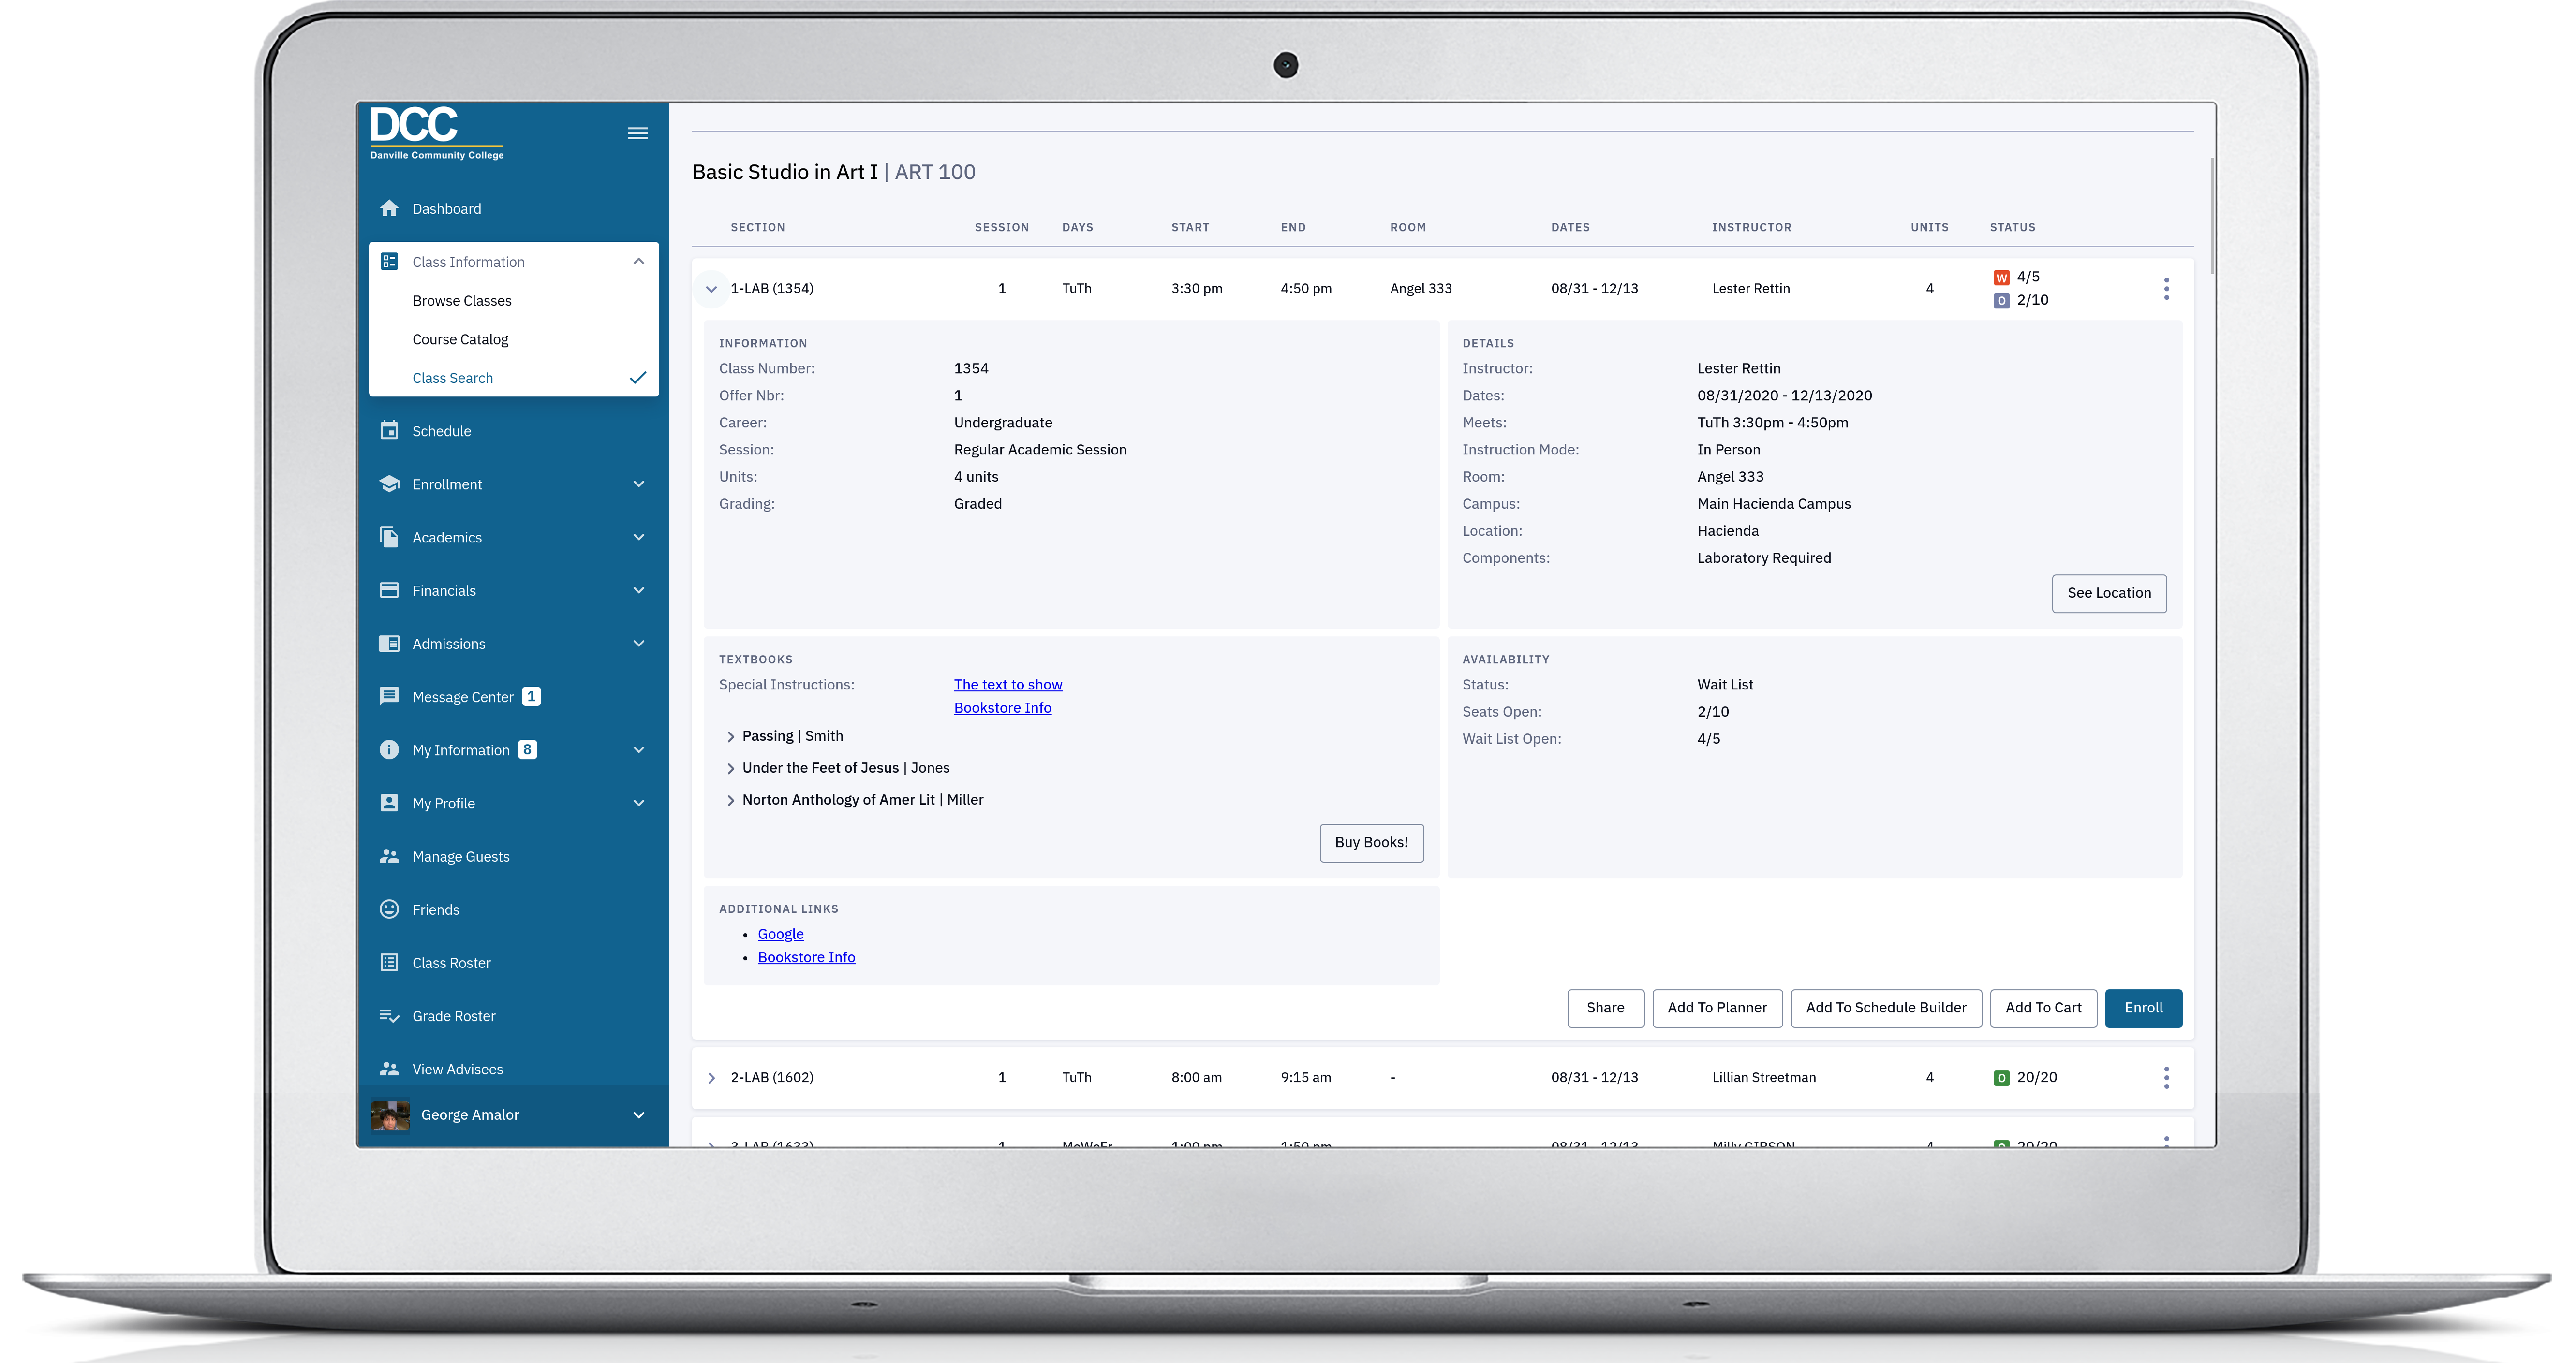Open George Amalor user dropdown chevron
Screen dimensions: 2576x1363
tap(638, 1114)
